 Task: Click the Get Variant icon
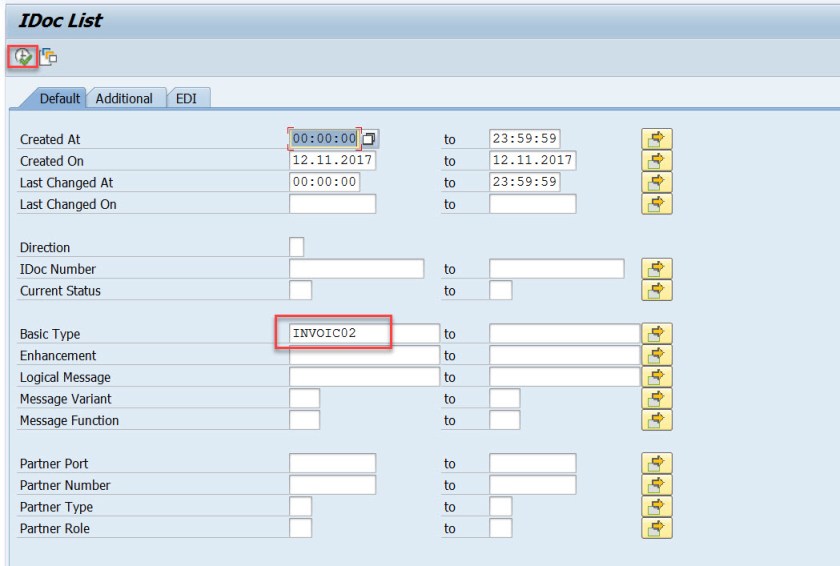tap(48, 56)
